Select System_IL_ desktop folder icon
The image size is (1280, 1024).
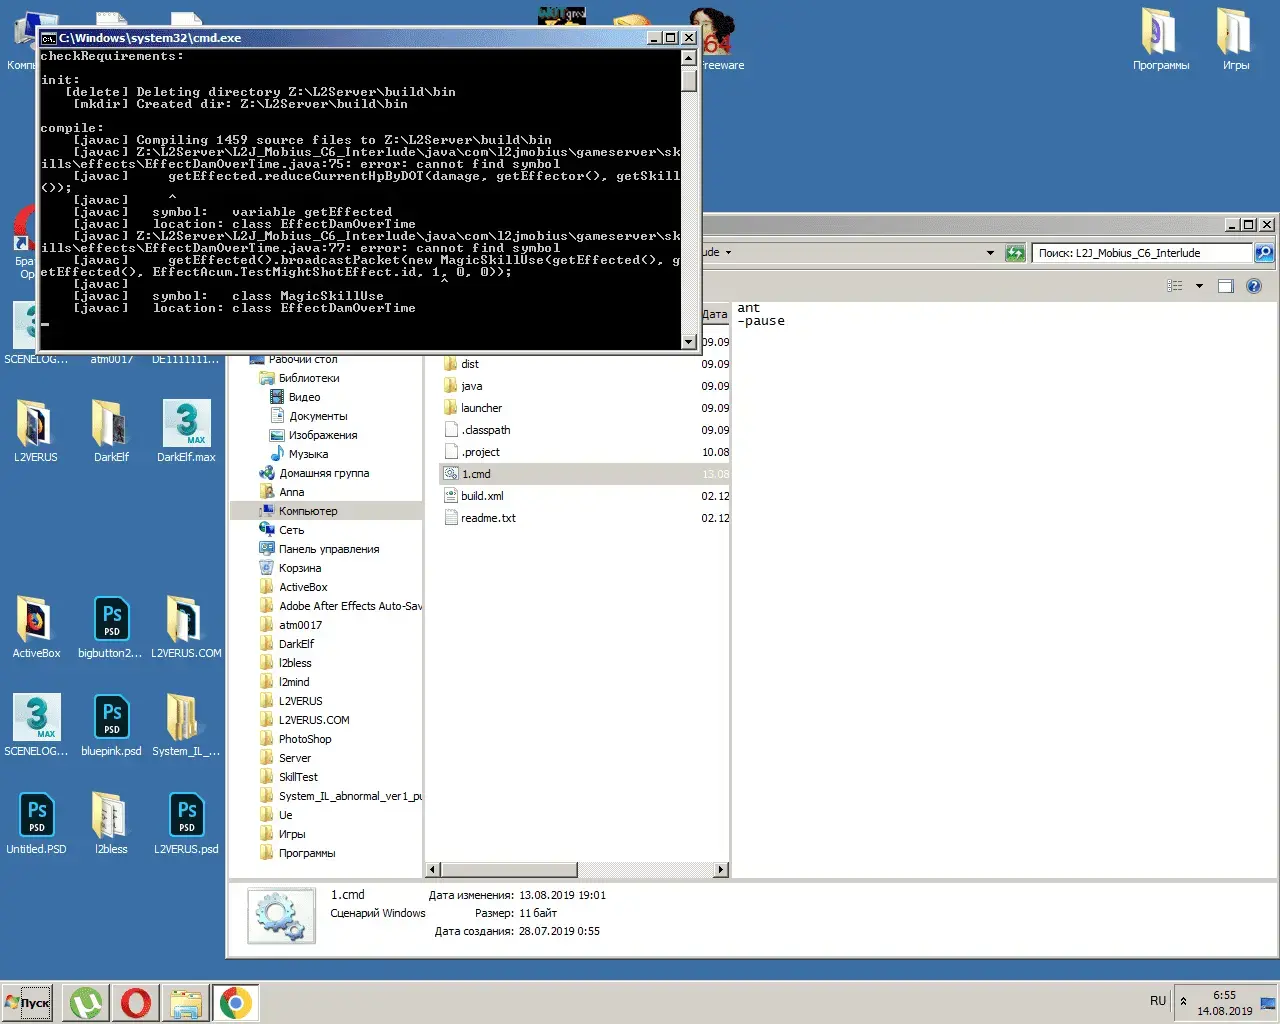pos(186,725)
